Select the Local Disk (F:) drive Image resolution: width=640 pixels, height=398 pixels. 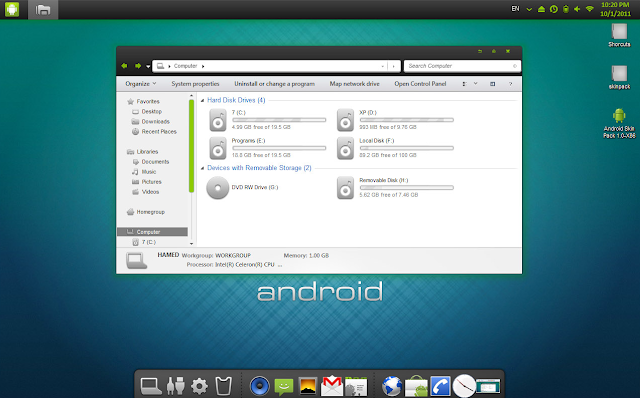395,148
